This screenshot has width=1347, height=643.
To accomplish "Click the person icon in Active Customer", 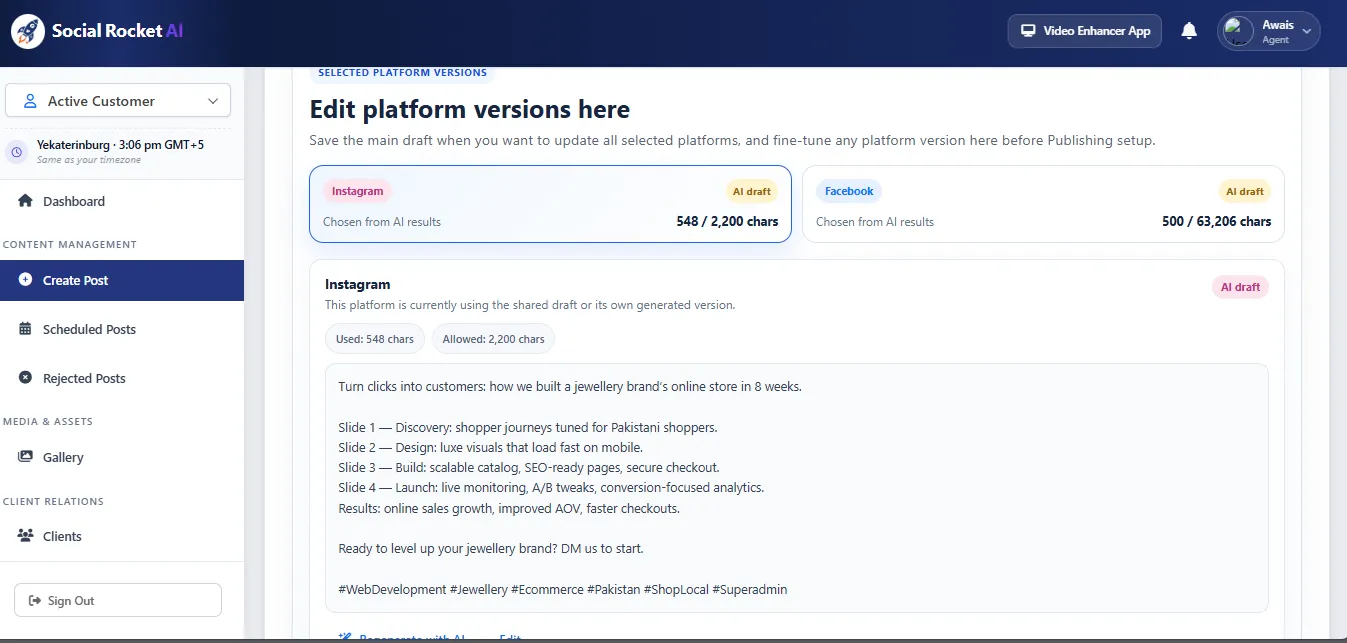I will pos(30,101).
